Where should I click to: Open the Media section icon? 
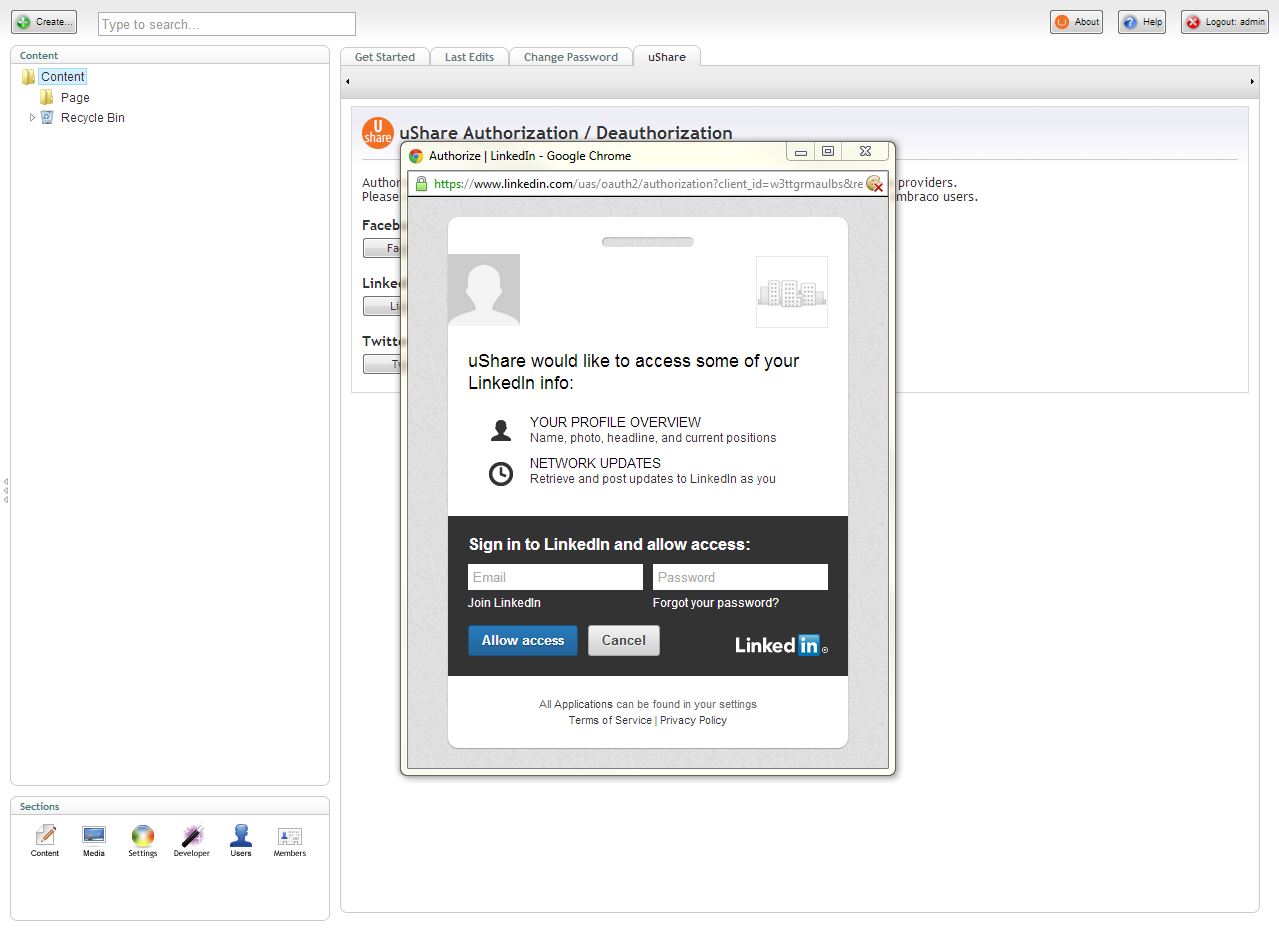[x=94, y=841]
